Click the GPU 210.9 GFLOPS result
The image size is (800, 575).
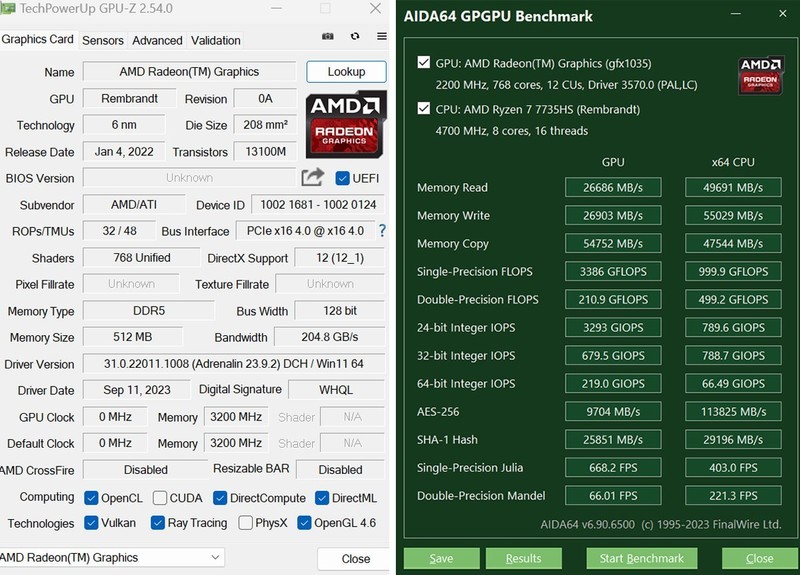coord(613,299)
